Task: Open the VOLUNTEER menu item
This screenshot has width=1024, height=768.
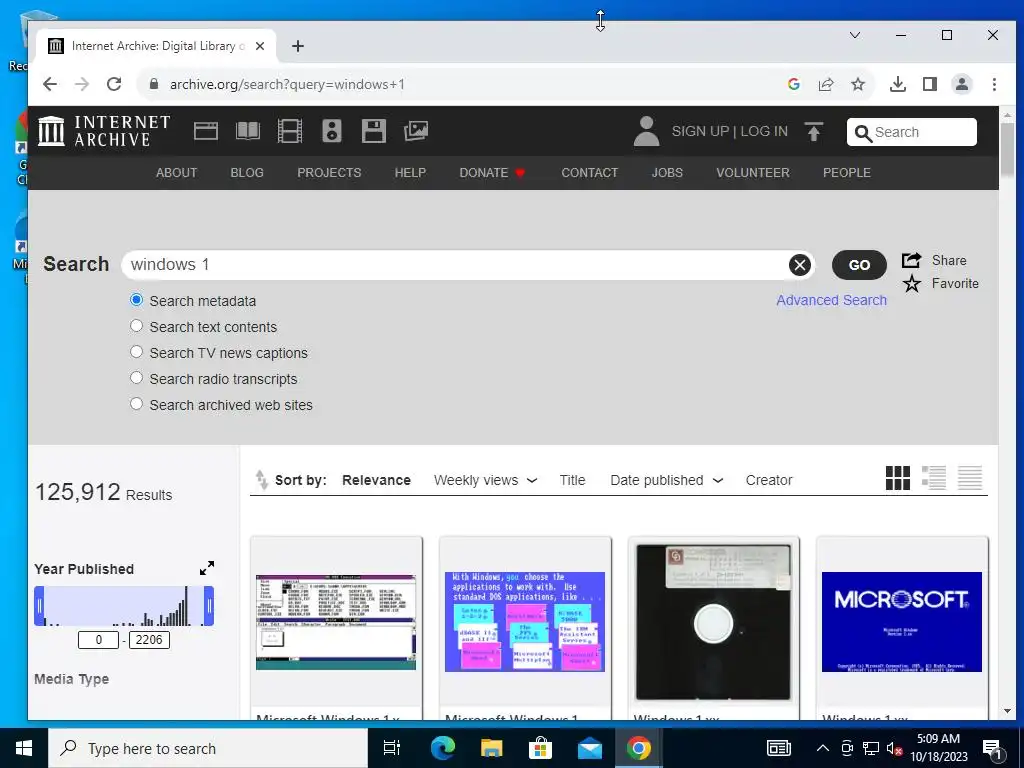Action: pos(753,172)
